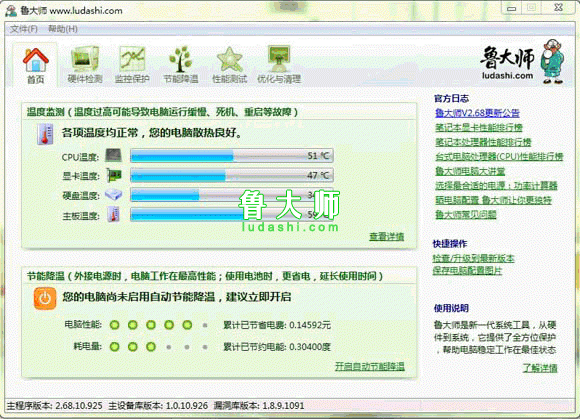Open the 优化与清理 icon
This screenshot has height=419, width=580.
pos(279,59)
